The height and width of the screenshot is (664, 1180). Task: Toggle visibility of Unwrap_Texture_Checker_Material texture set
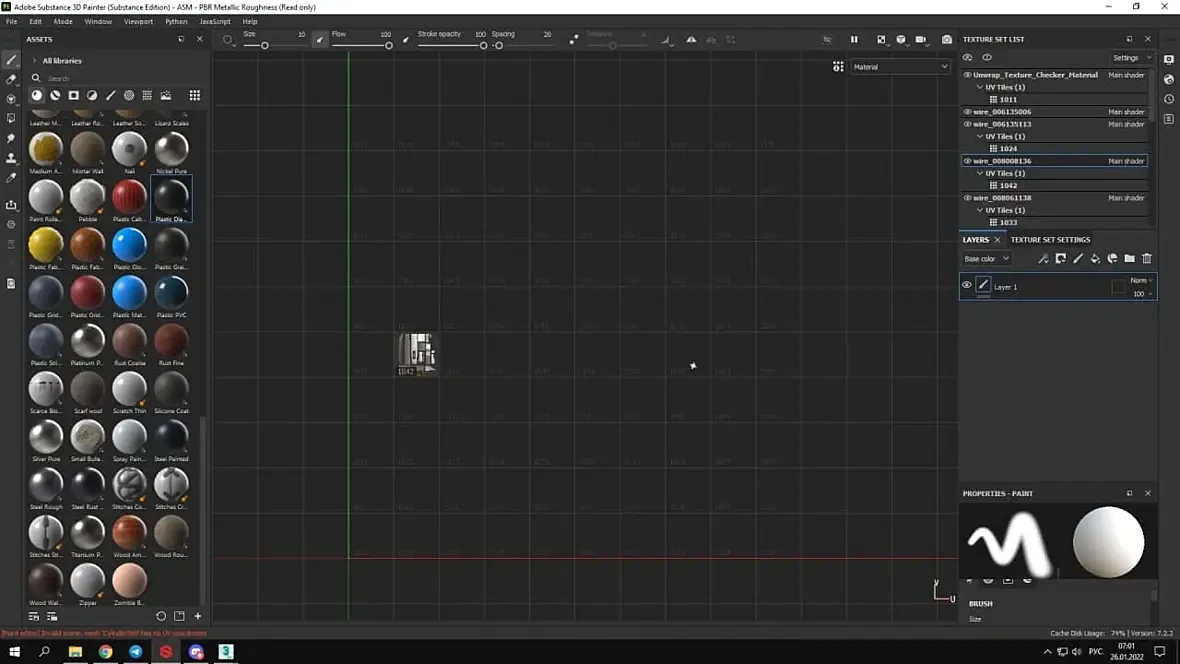967,75
